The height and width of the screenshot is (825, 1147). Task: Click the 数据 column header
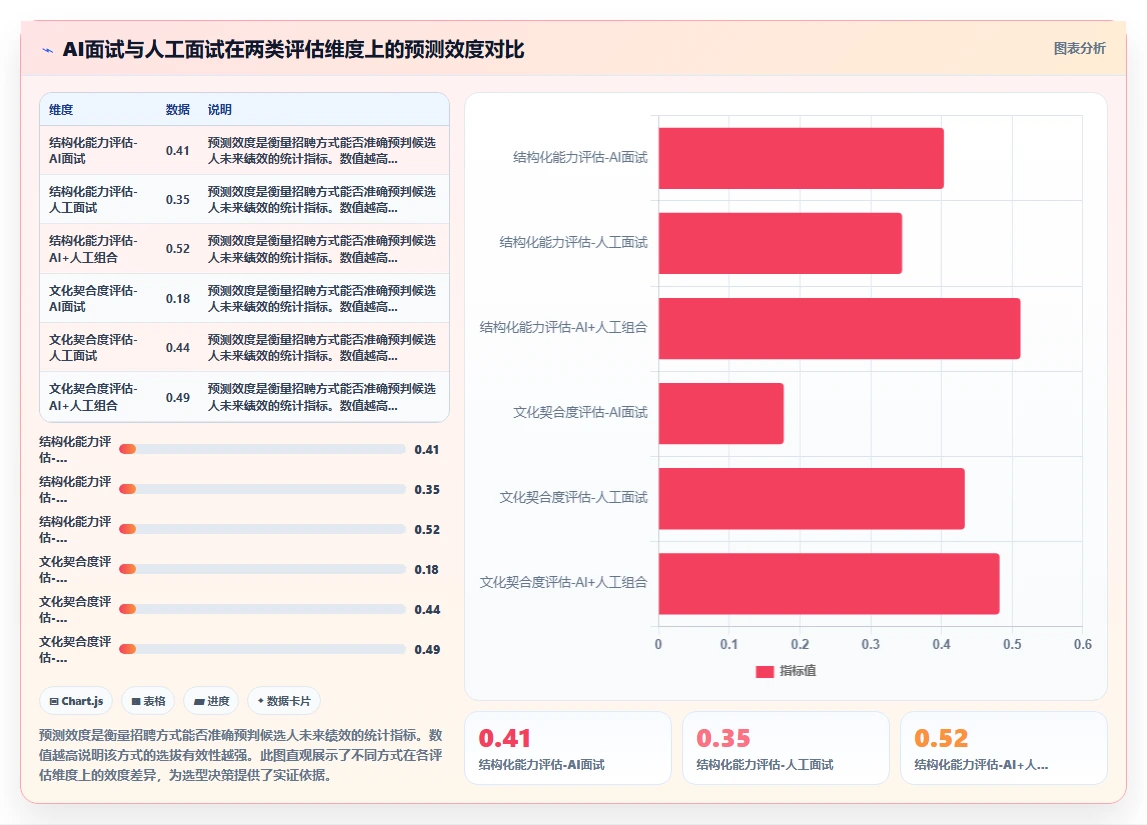pos(178,110)
